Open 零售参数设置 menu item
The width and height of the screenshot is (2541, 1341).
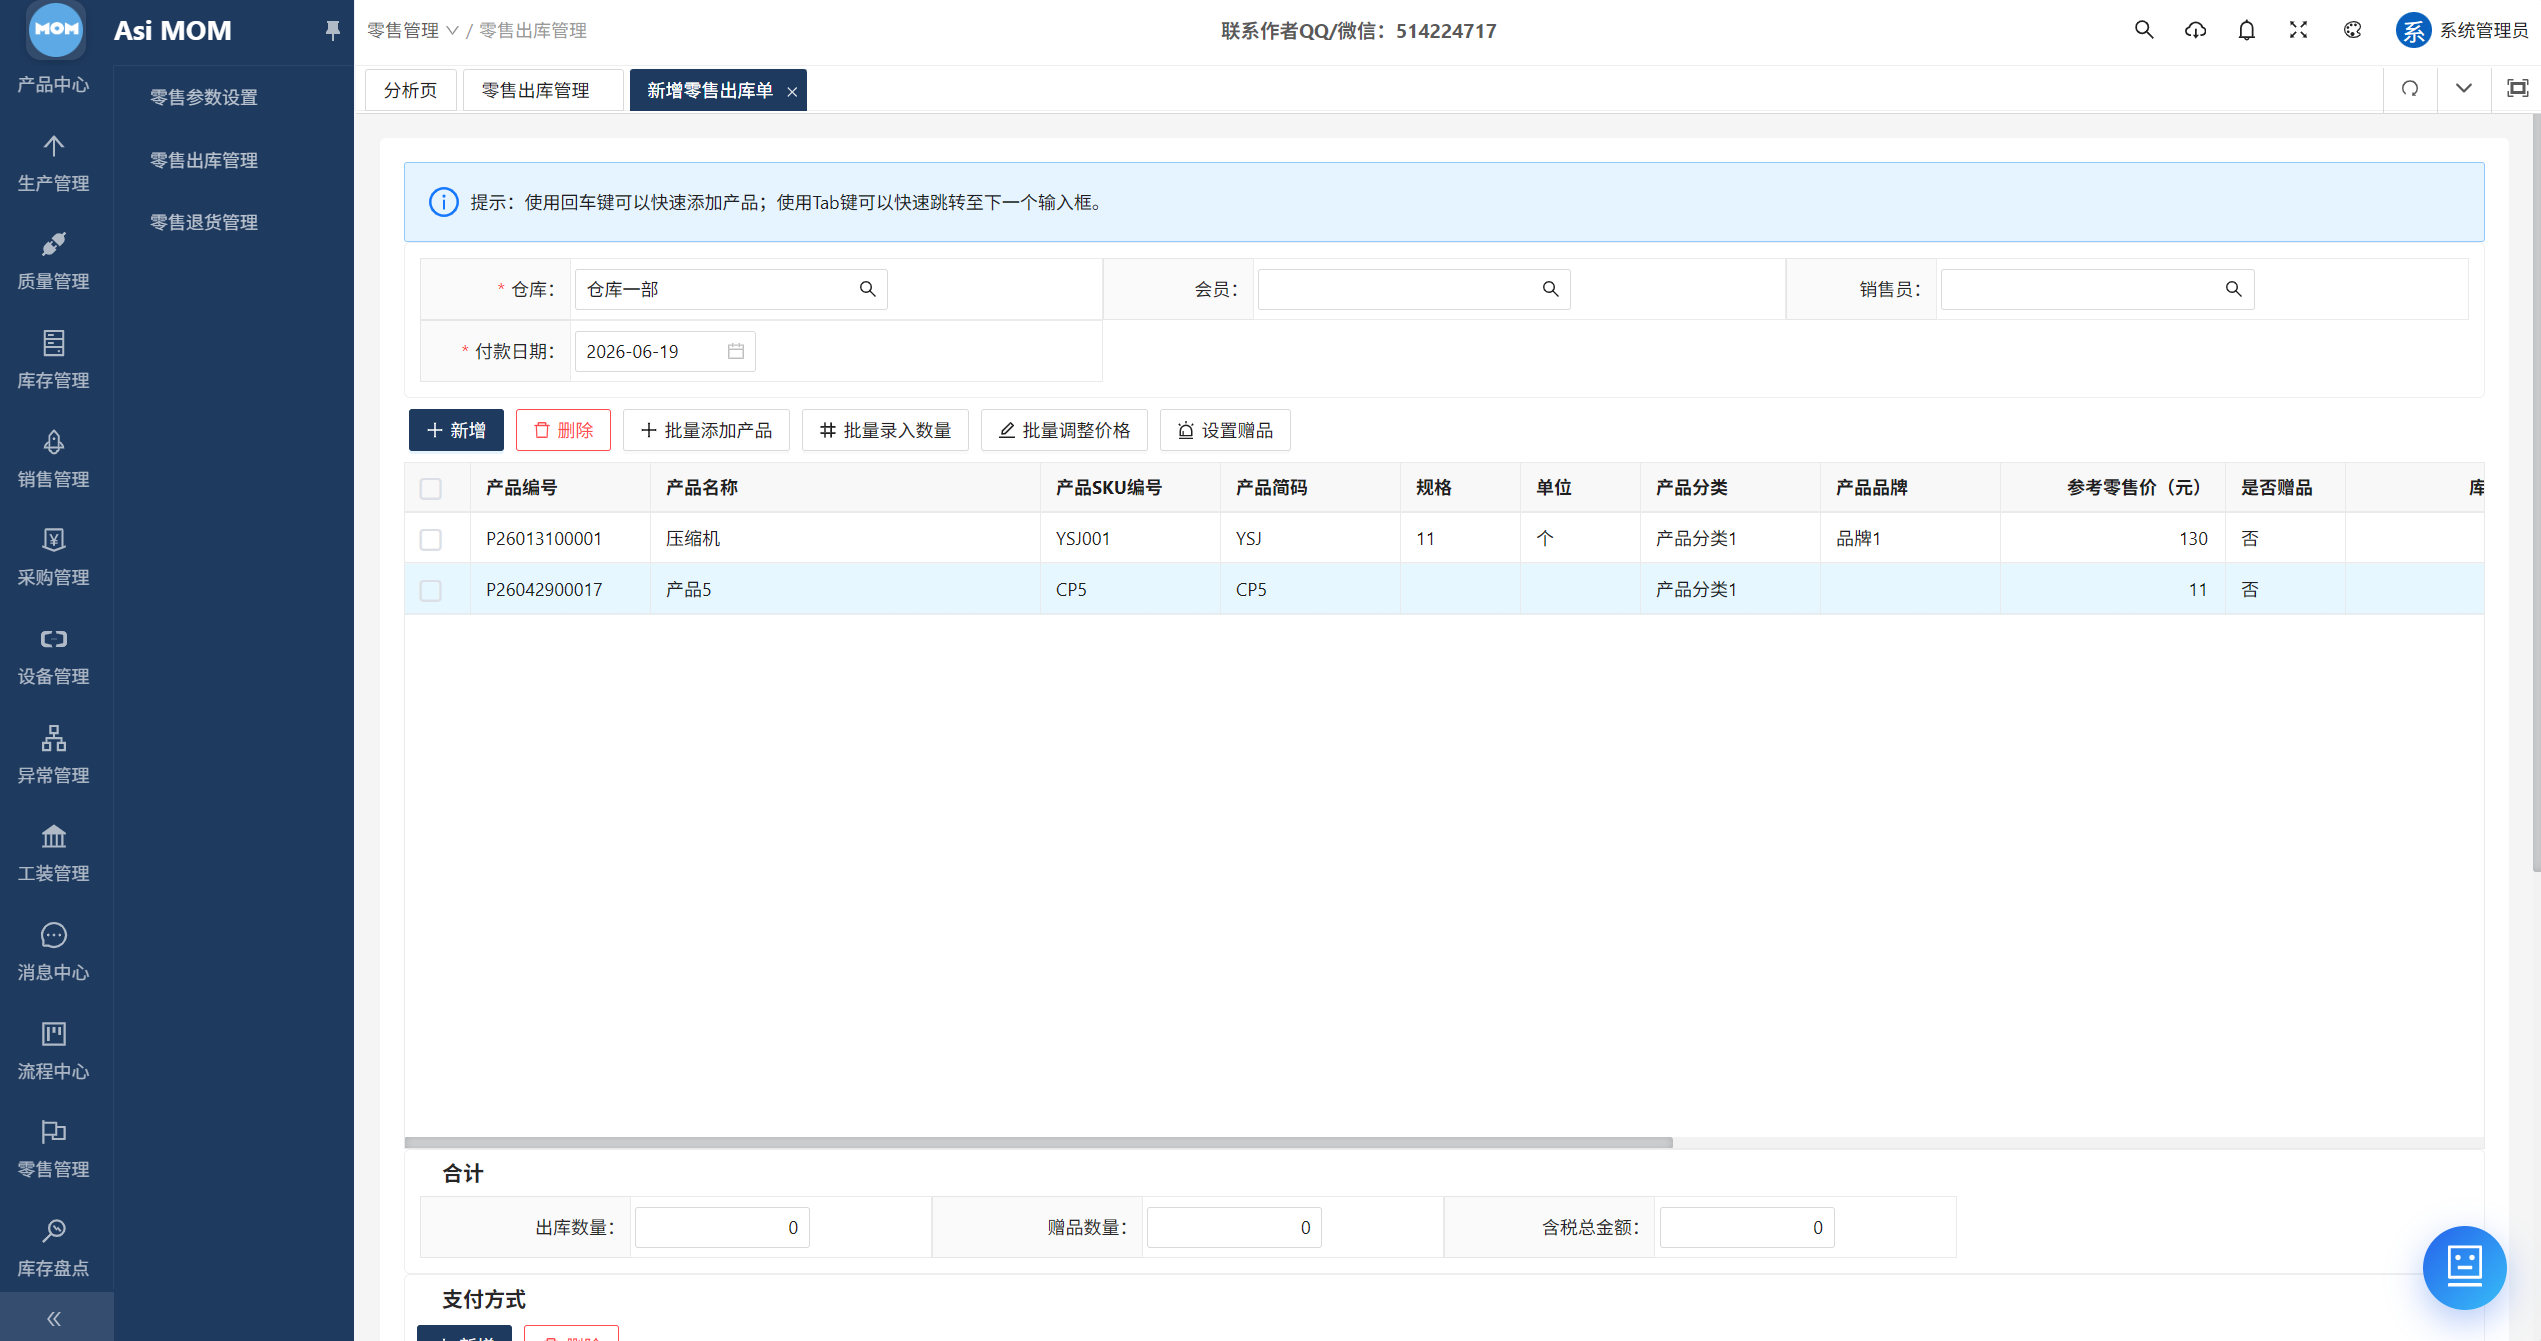coord(204,97)
